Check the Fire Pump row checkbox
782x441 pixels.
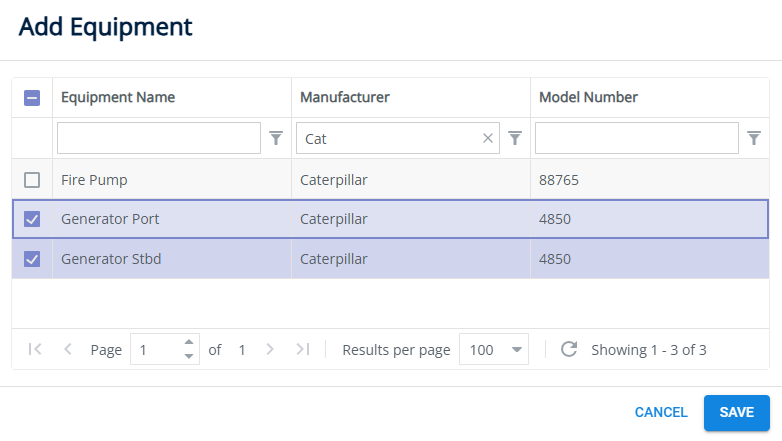coord(32,180)
